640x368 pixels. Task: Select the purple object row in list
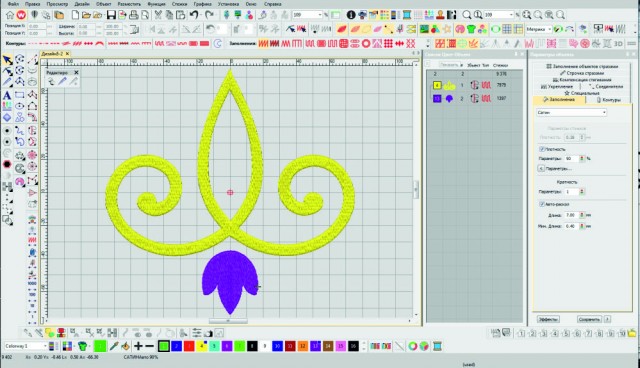[x=474, y=98]
